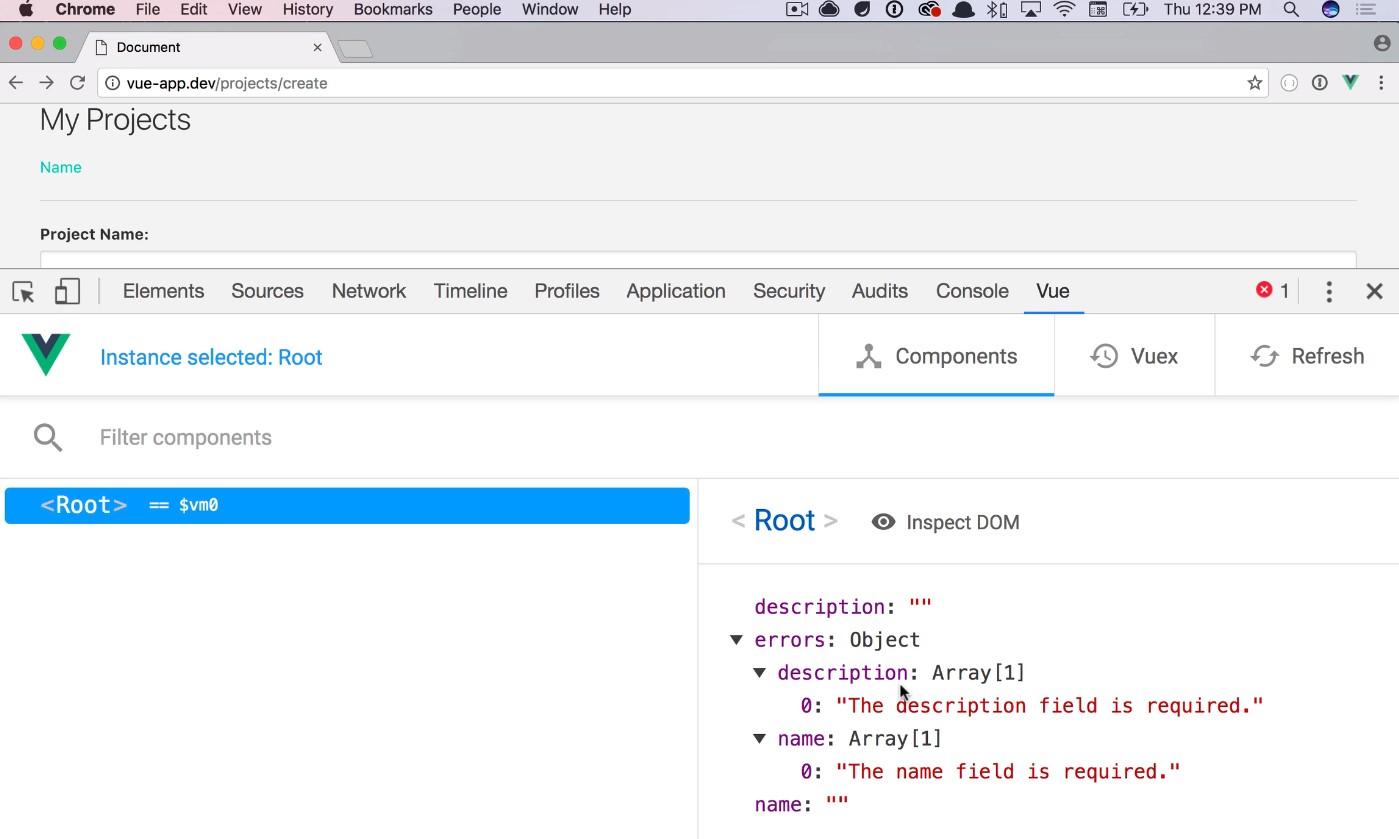The height and width of the screenshot is (839, 1399).
Task: Click the Refresh button in Vue devtools
Action: pyautogui.click(x=1307, y=356)
